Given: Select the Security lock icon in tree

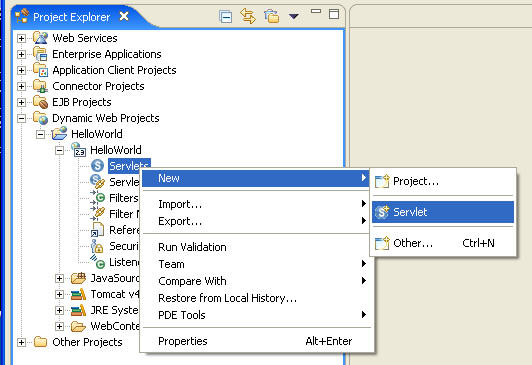Looking at the screenshot, I should pos(97,246).
